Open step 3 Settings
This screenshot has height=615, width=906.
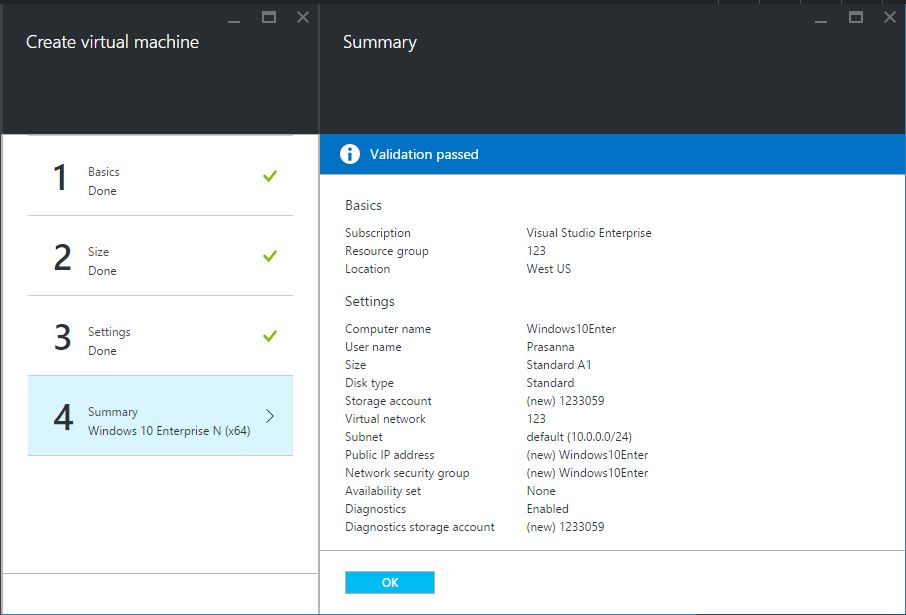tap(160, 336)
